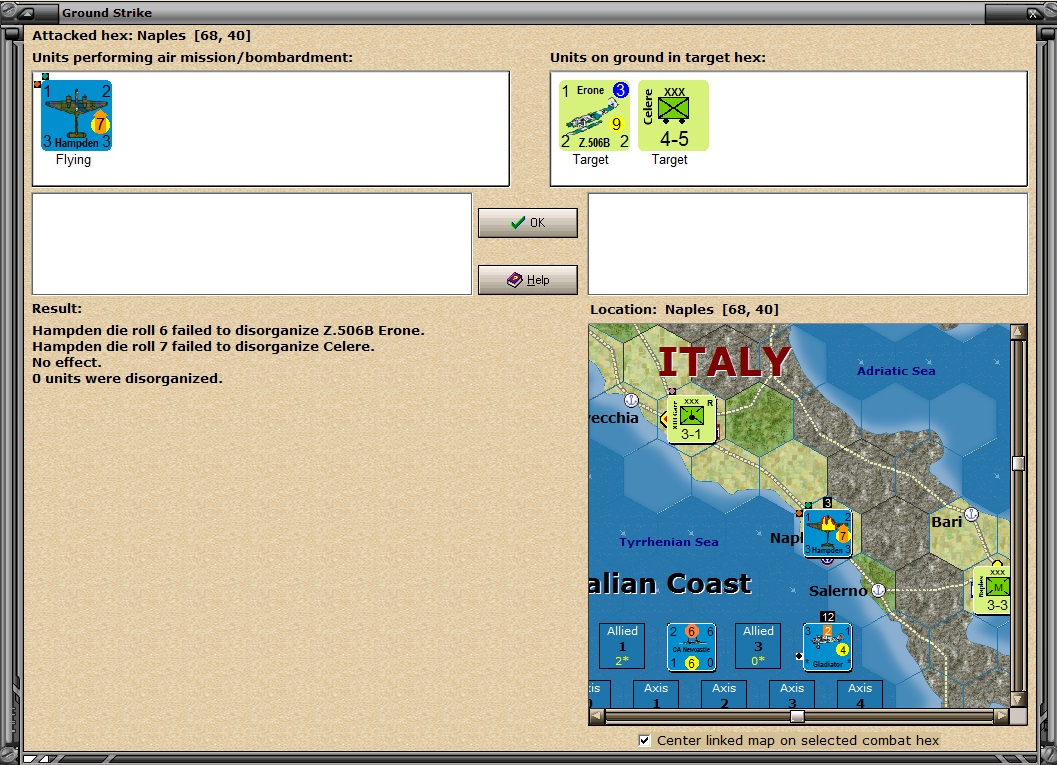This screenshot has width=1057, height=765.
Task: Click the ITALY label on the map
Action: pyautogui.click(x=724, y=361)
